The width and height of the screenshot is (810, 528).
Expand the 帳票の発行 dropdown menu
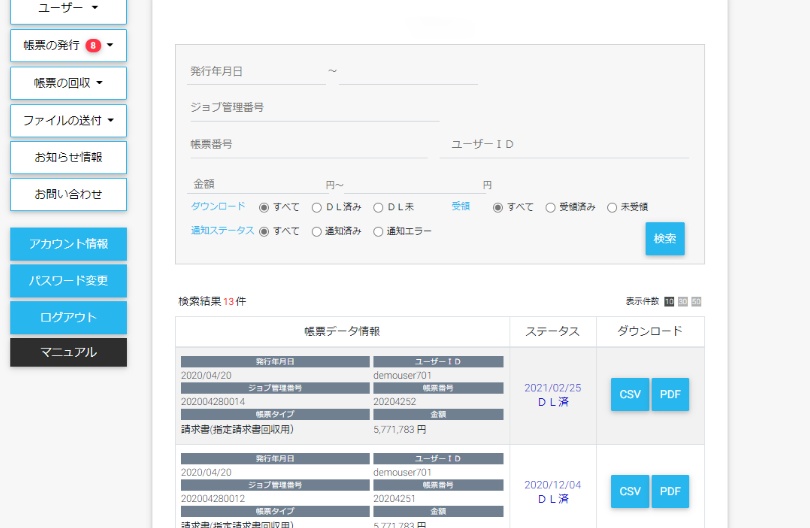pos(68,45)
